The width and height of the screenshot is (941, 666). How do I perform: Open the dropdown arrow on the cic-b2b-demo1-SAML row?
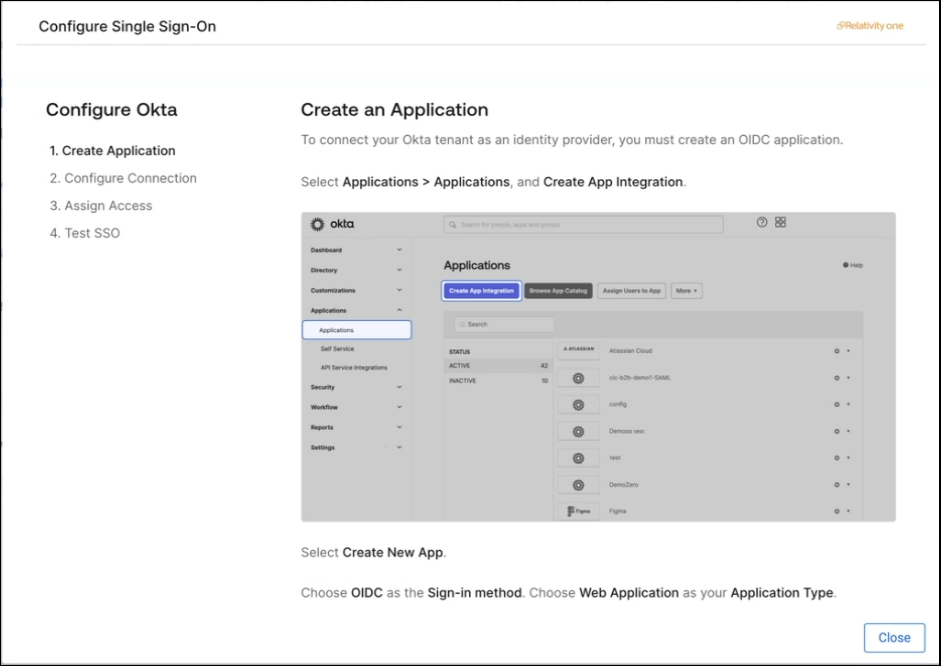pos(848,378)
